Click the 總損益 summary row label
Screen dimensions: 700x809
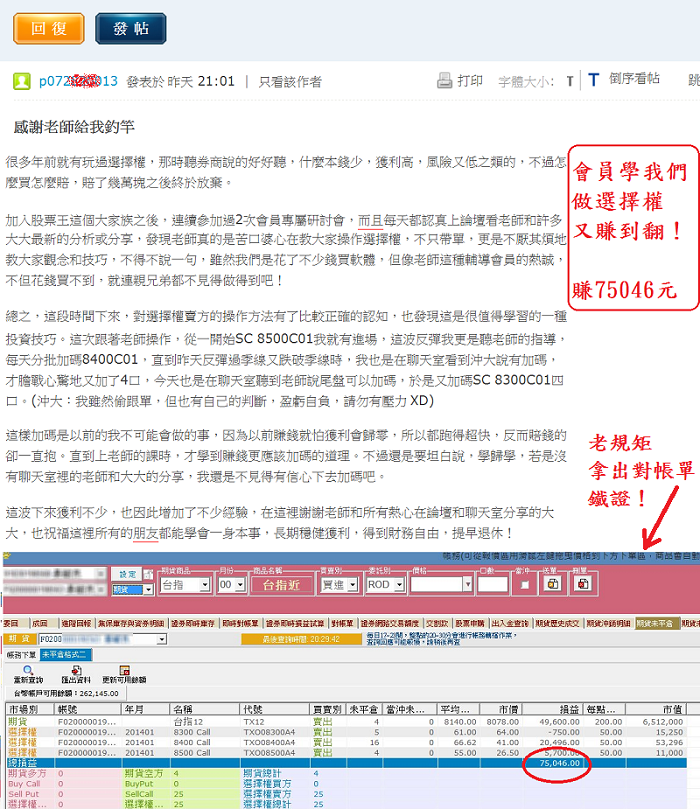pos(23,763)
